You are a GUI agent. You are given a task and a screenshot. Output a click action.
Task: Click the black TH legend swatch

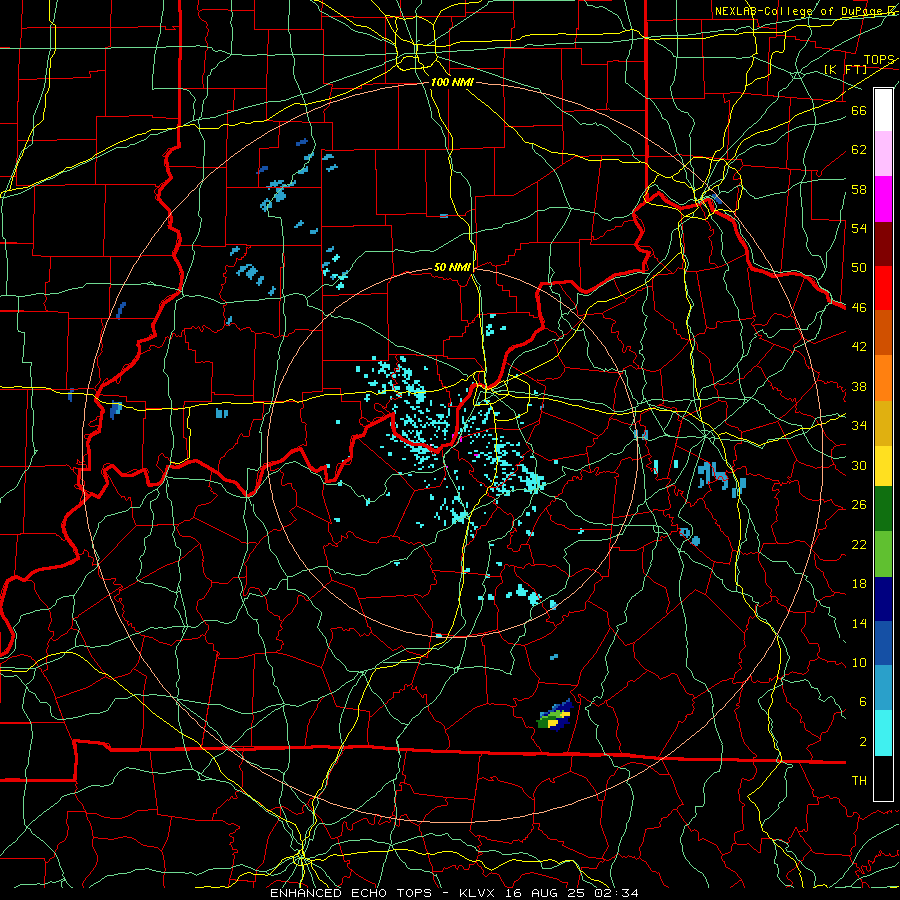pyautogui.click(x=883, y=778)
